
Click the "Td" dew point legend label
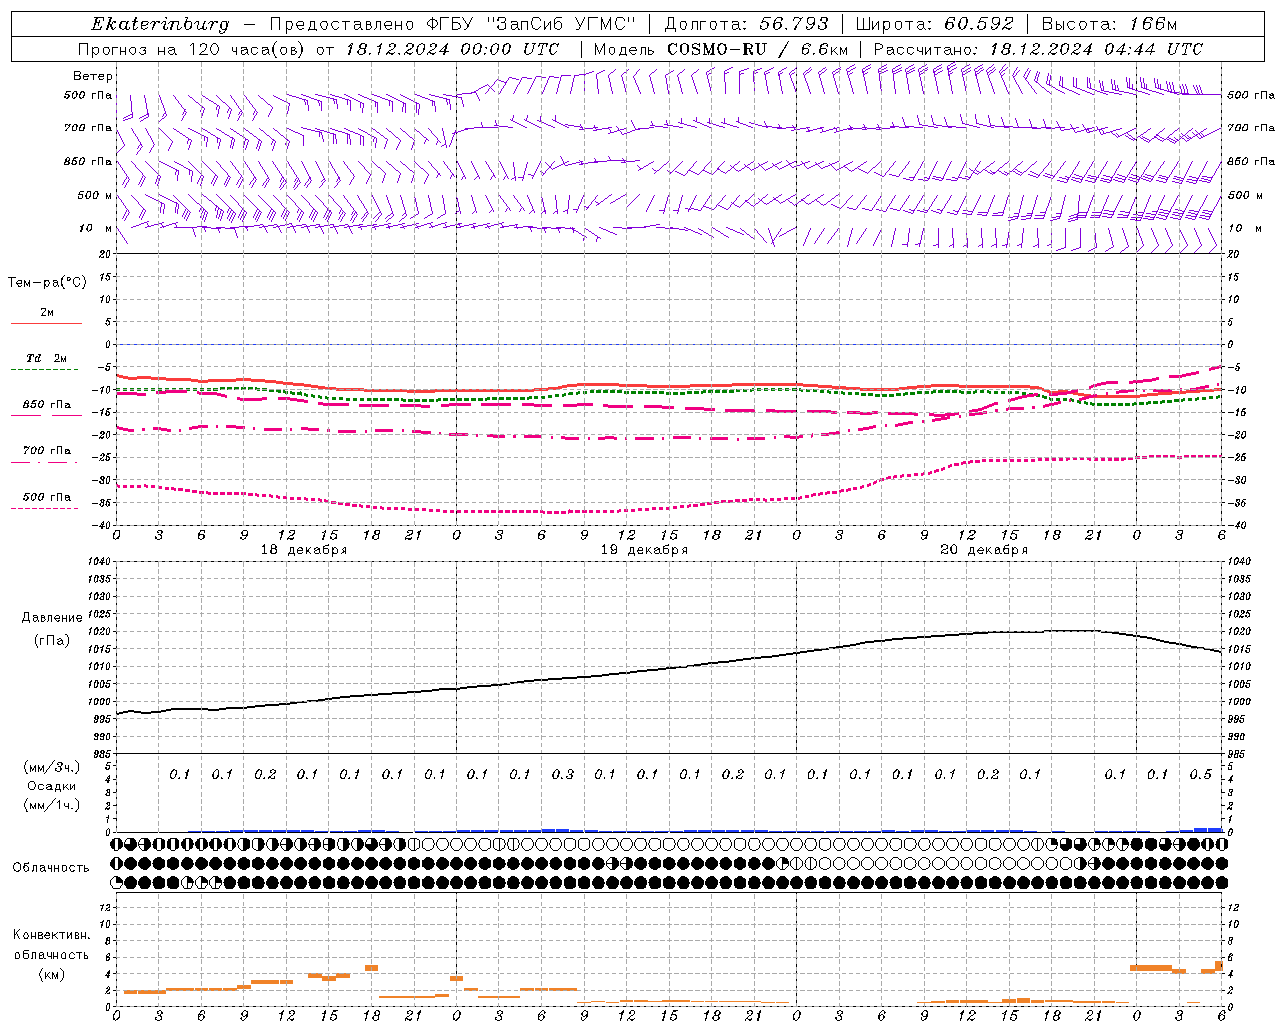[33, 358]
